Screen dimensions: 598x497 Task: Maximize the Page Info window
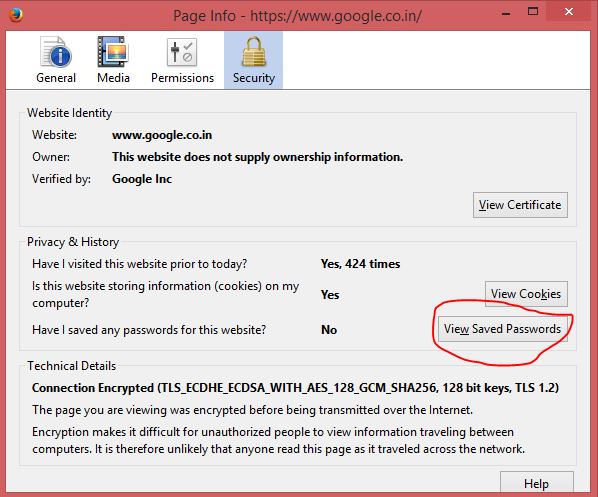[533, 12]
